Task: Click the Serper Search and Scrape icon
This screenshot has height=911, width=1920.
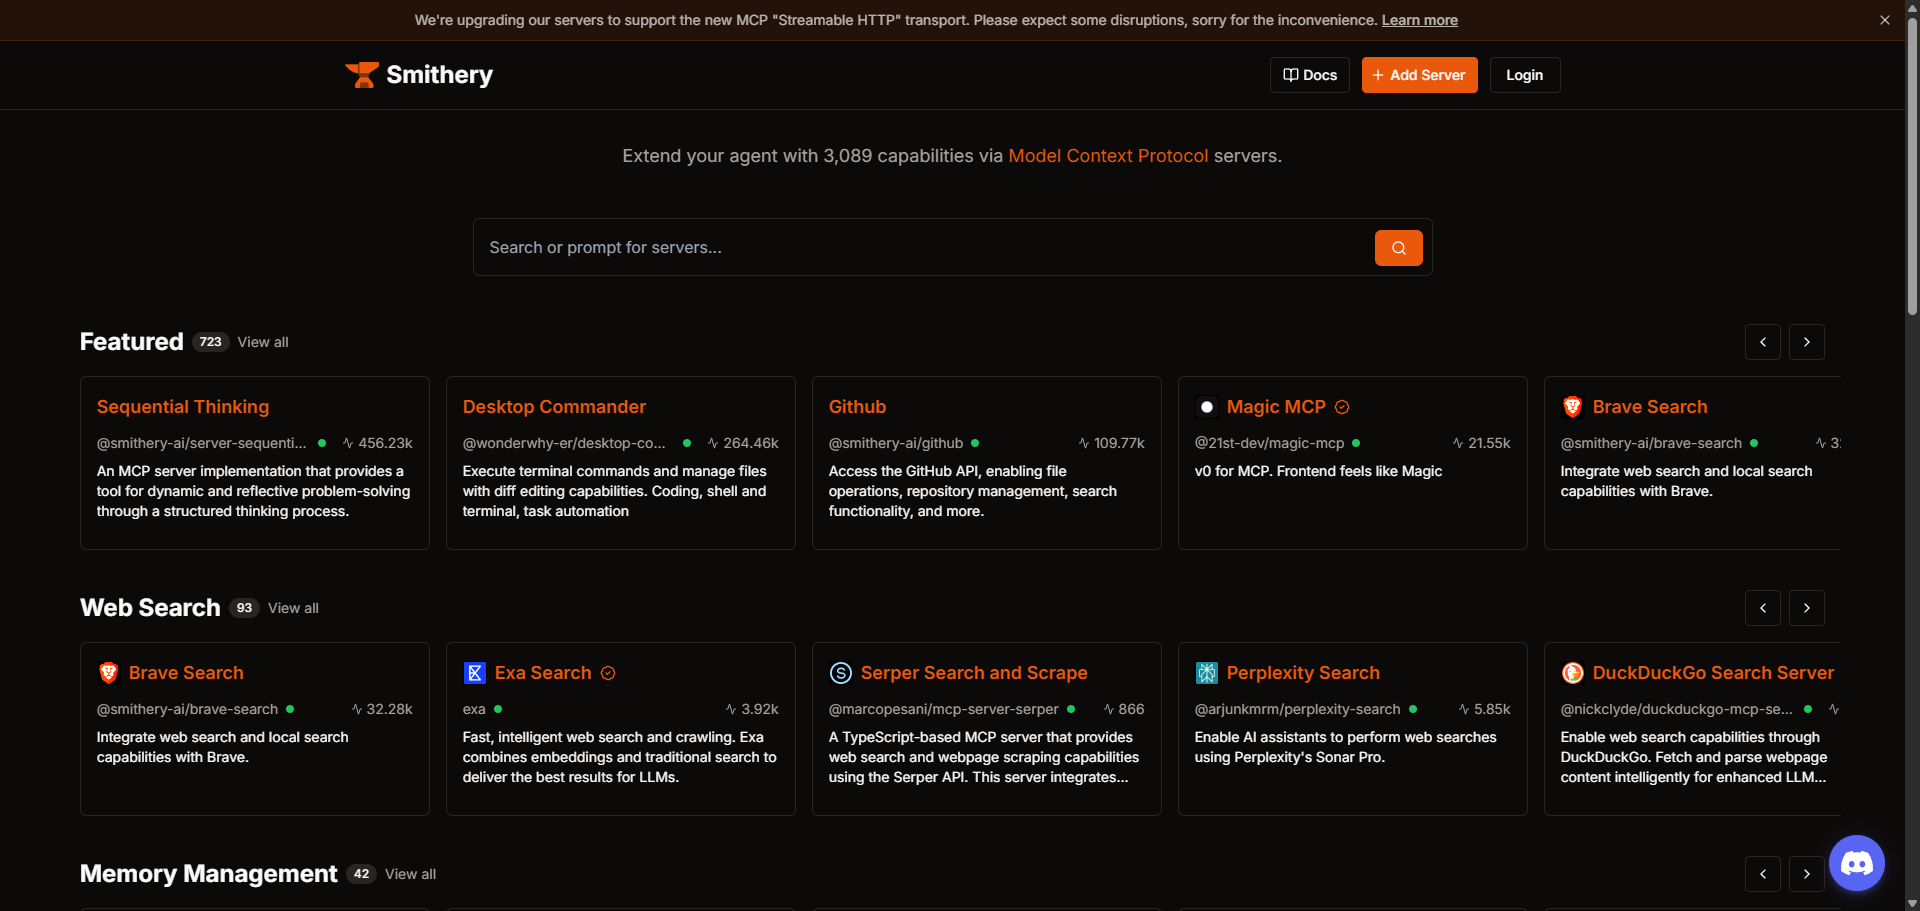Action: 840,673
